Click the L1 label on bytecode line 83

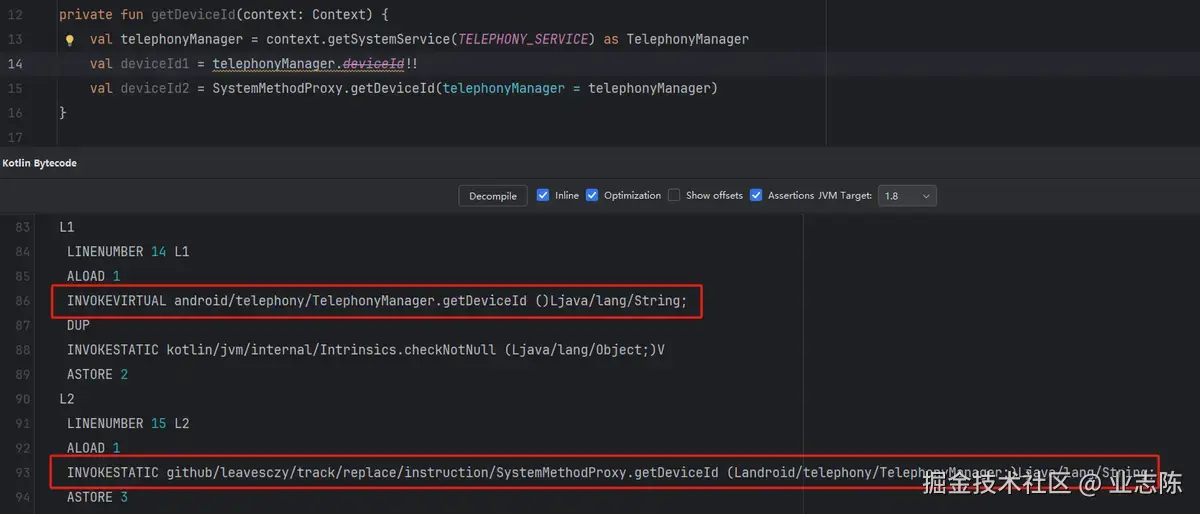point(67,227)
